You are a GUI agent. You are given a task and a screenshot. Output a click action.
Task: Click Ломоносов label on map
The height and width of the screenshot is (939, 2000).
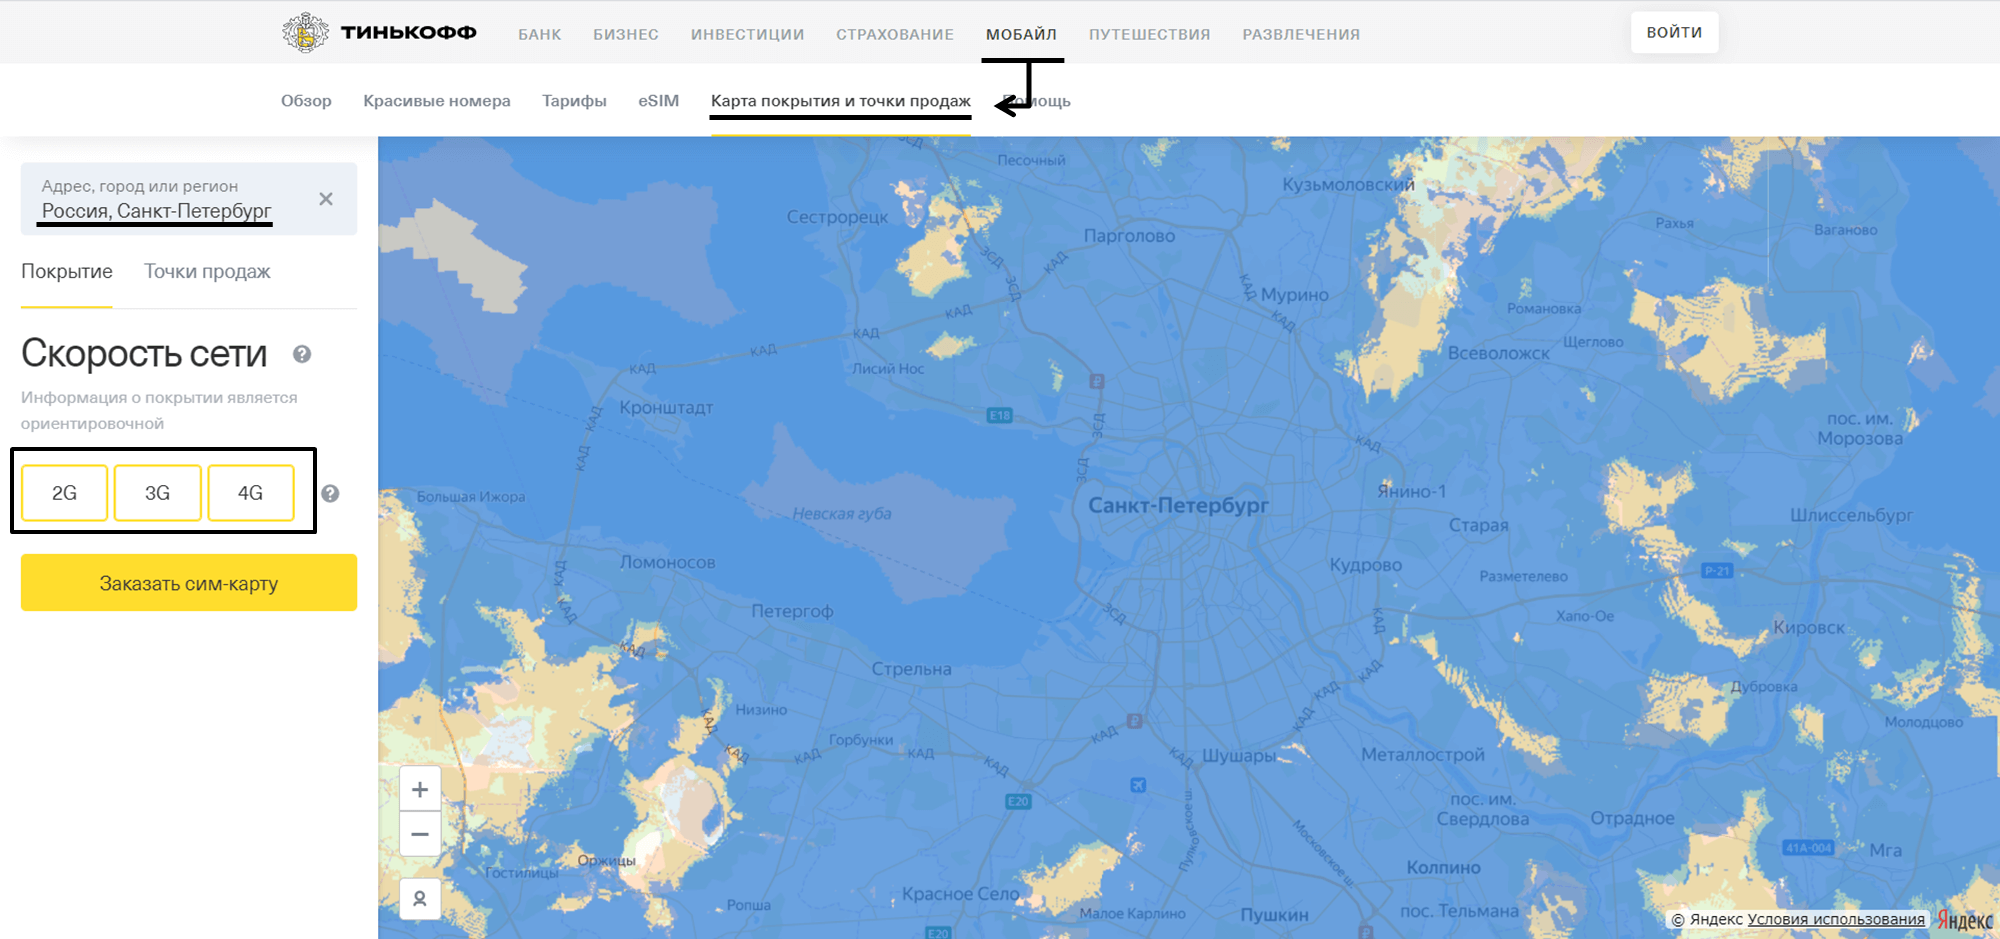pyautogui.click(x=668, y=563)
